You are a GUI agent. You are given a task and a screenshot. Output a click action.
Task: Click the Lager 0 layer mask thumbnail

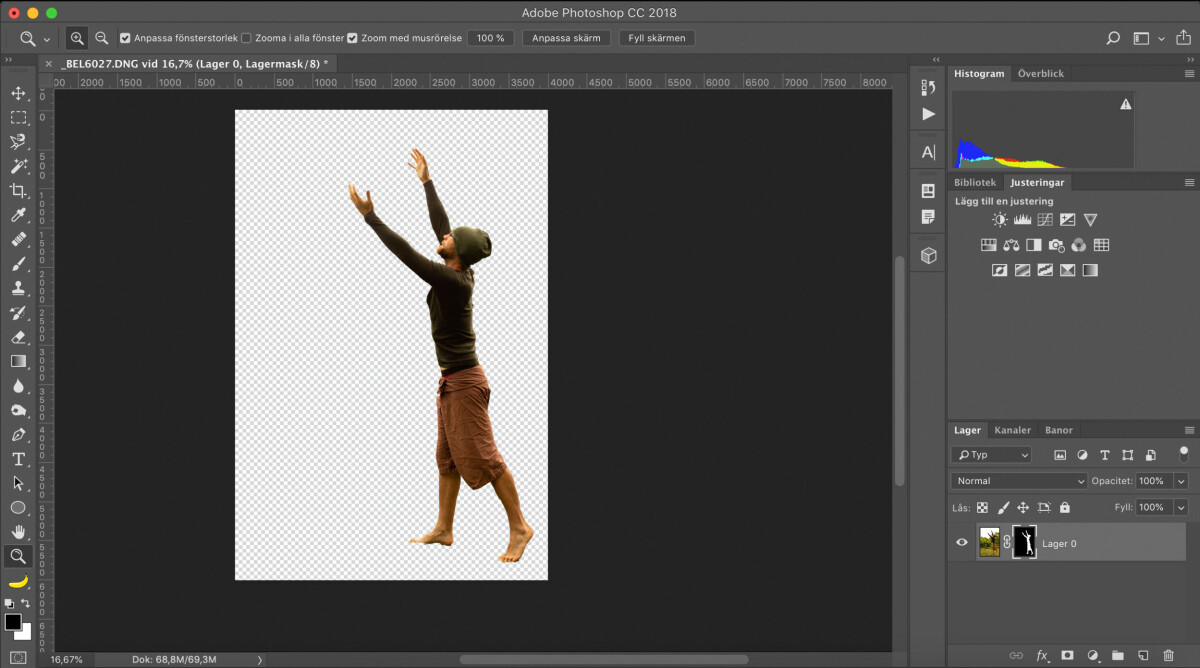(x=1025, y=543)
